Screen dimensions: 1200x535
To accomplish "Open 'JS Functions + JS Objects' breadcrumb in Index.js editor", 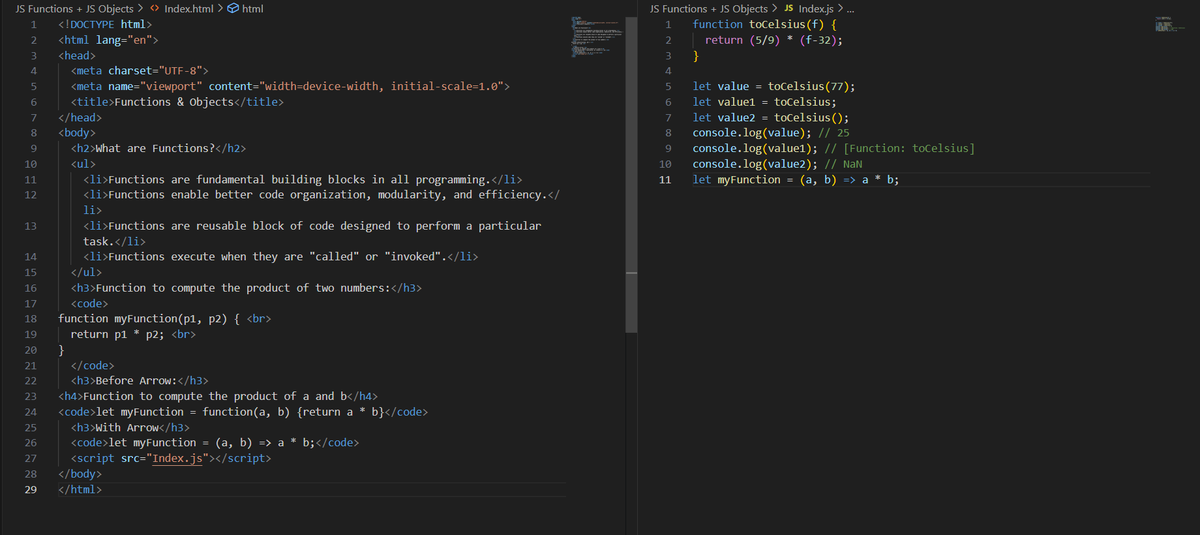I will tap(709, 8).
